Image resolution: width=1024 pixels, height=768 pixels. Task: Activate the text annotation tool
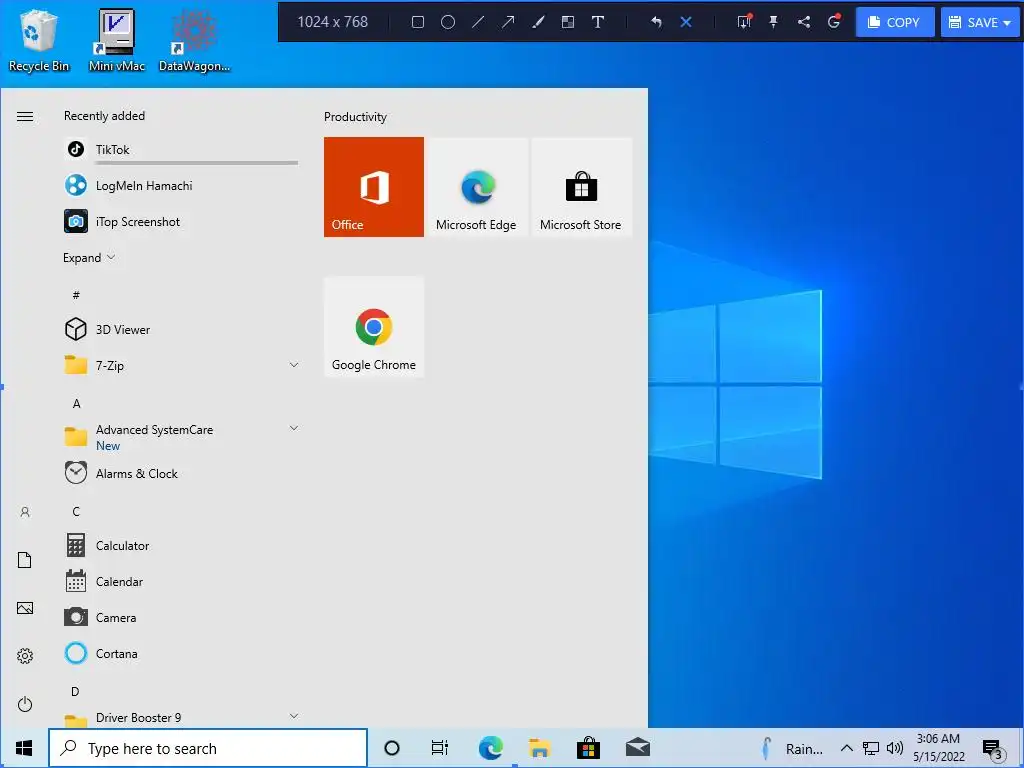tap(598, 22)
